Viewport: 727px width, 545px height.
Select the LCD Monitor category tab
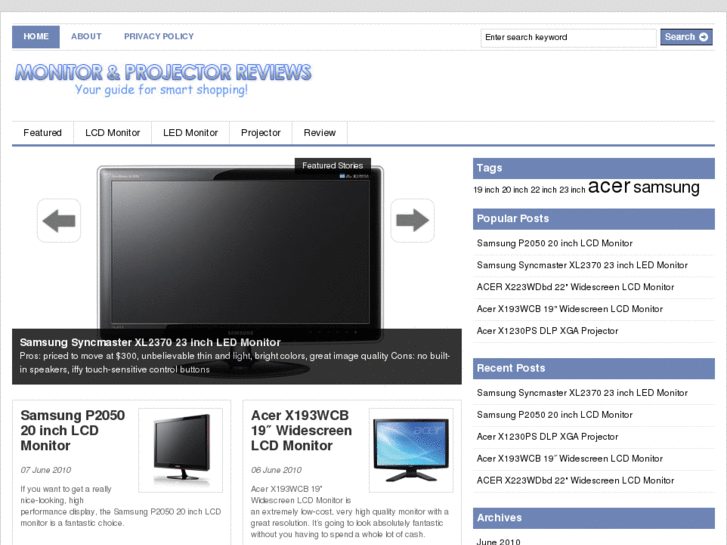(x=113, y=133)
